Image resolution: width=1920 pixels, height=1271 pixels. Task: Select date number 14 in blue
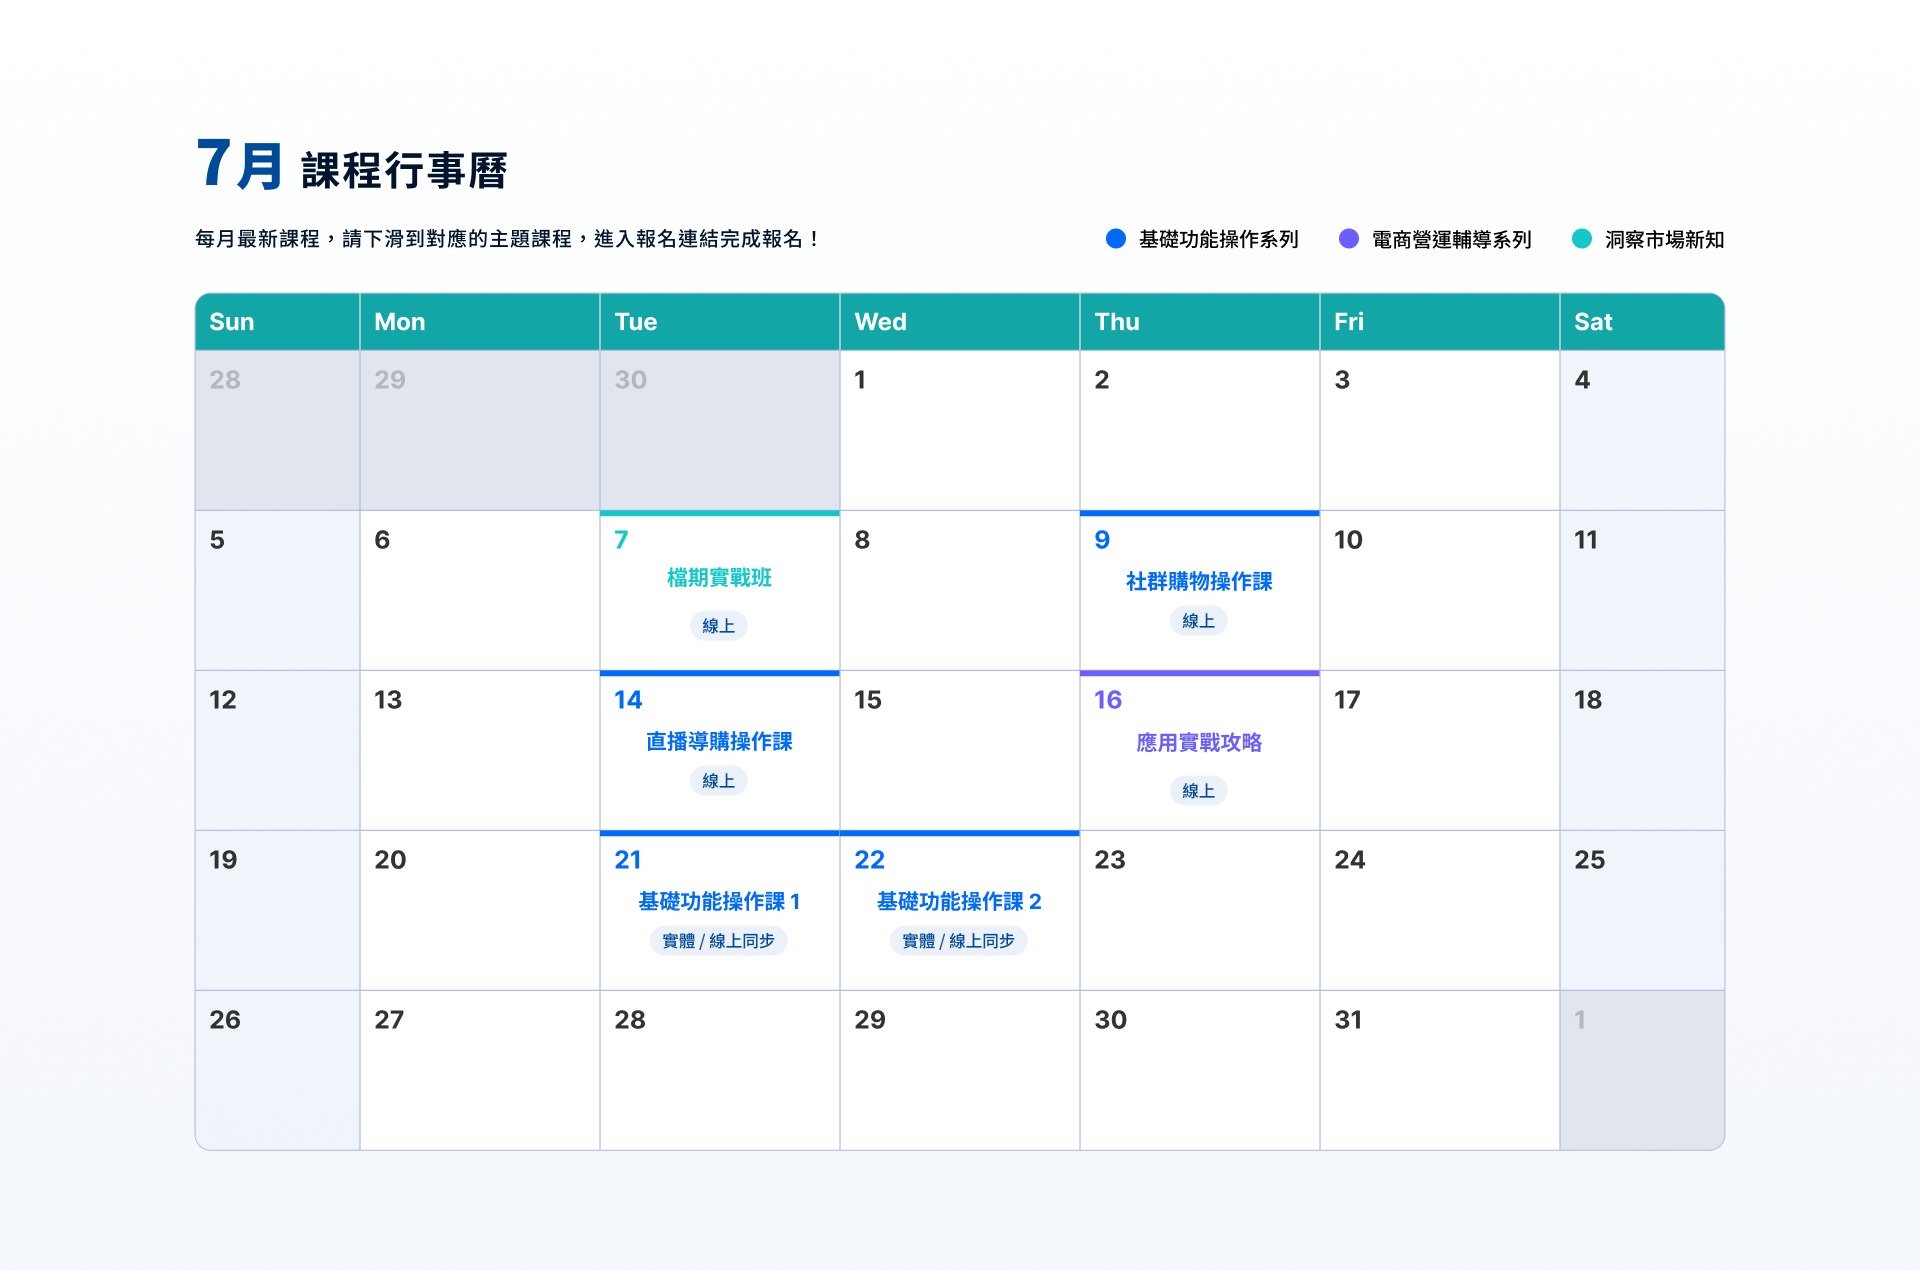point(628,700)
